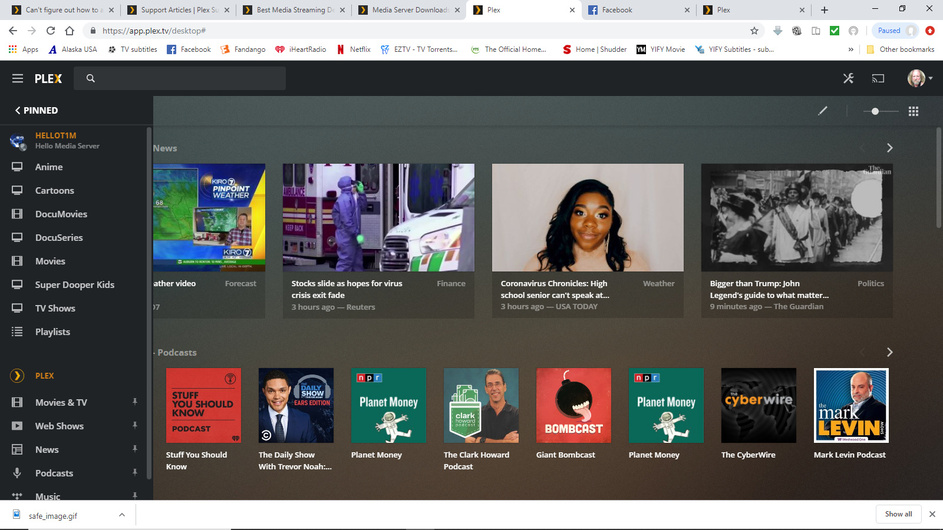This screenshot has height=530, width=943.
Task: Click the Podcasts section heading
Action: 177,353
